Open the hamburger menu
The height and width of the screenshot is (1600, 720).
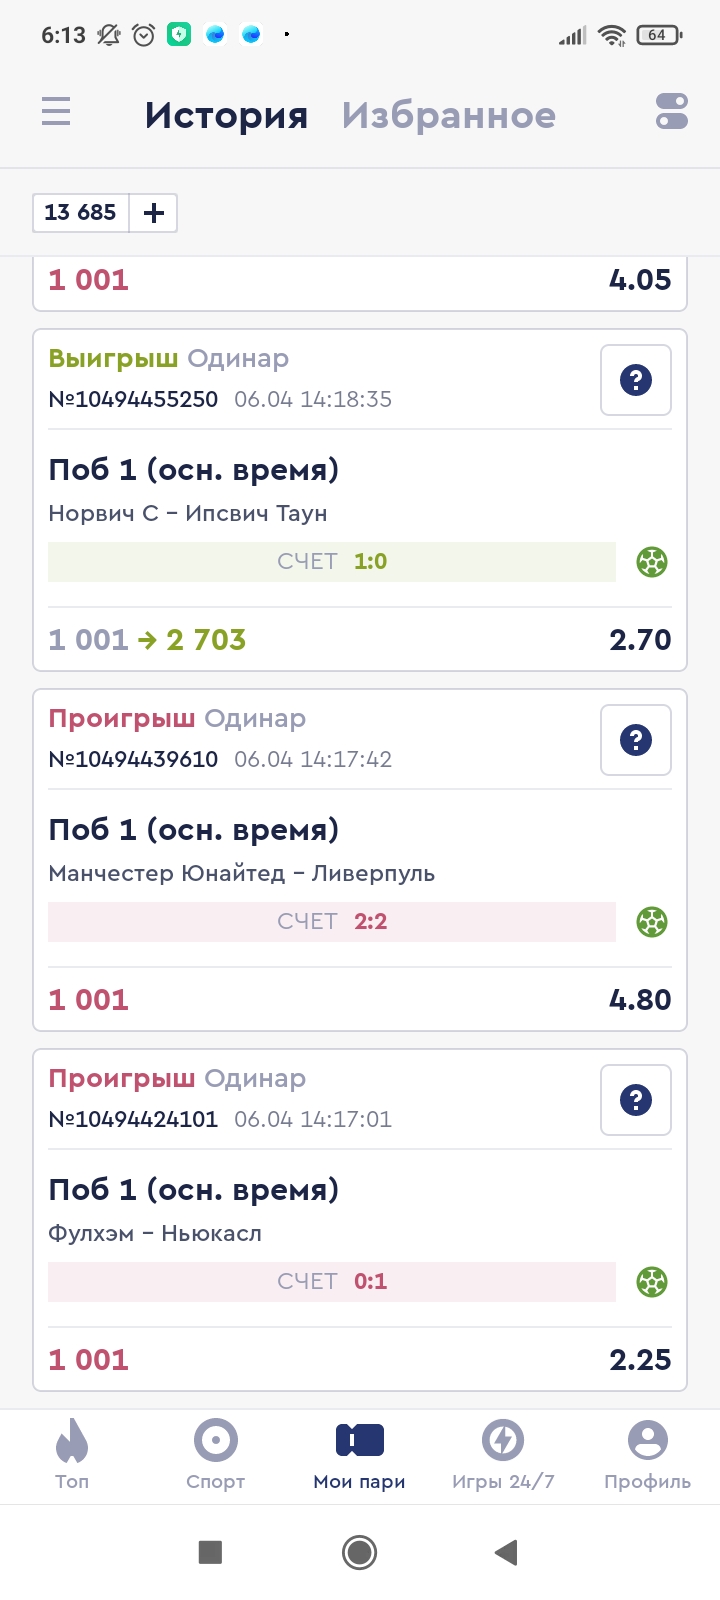tap(56, 111)
